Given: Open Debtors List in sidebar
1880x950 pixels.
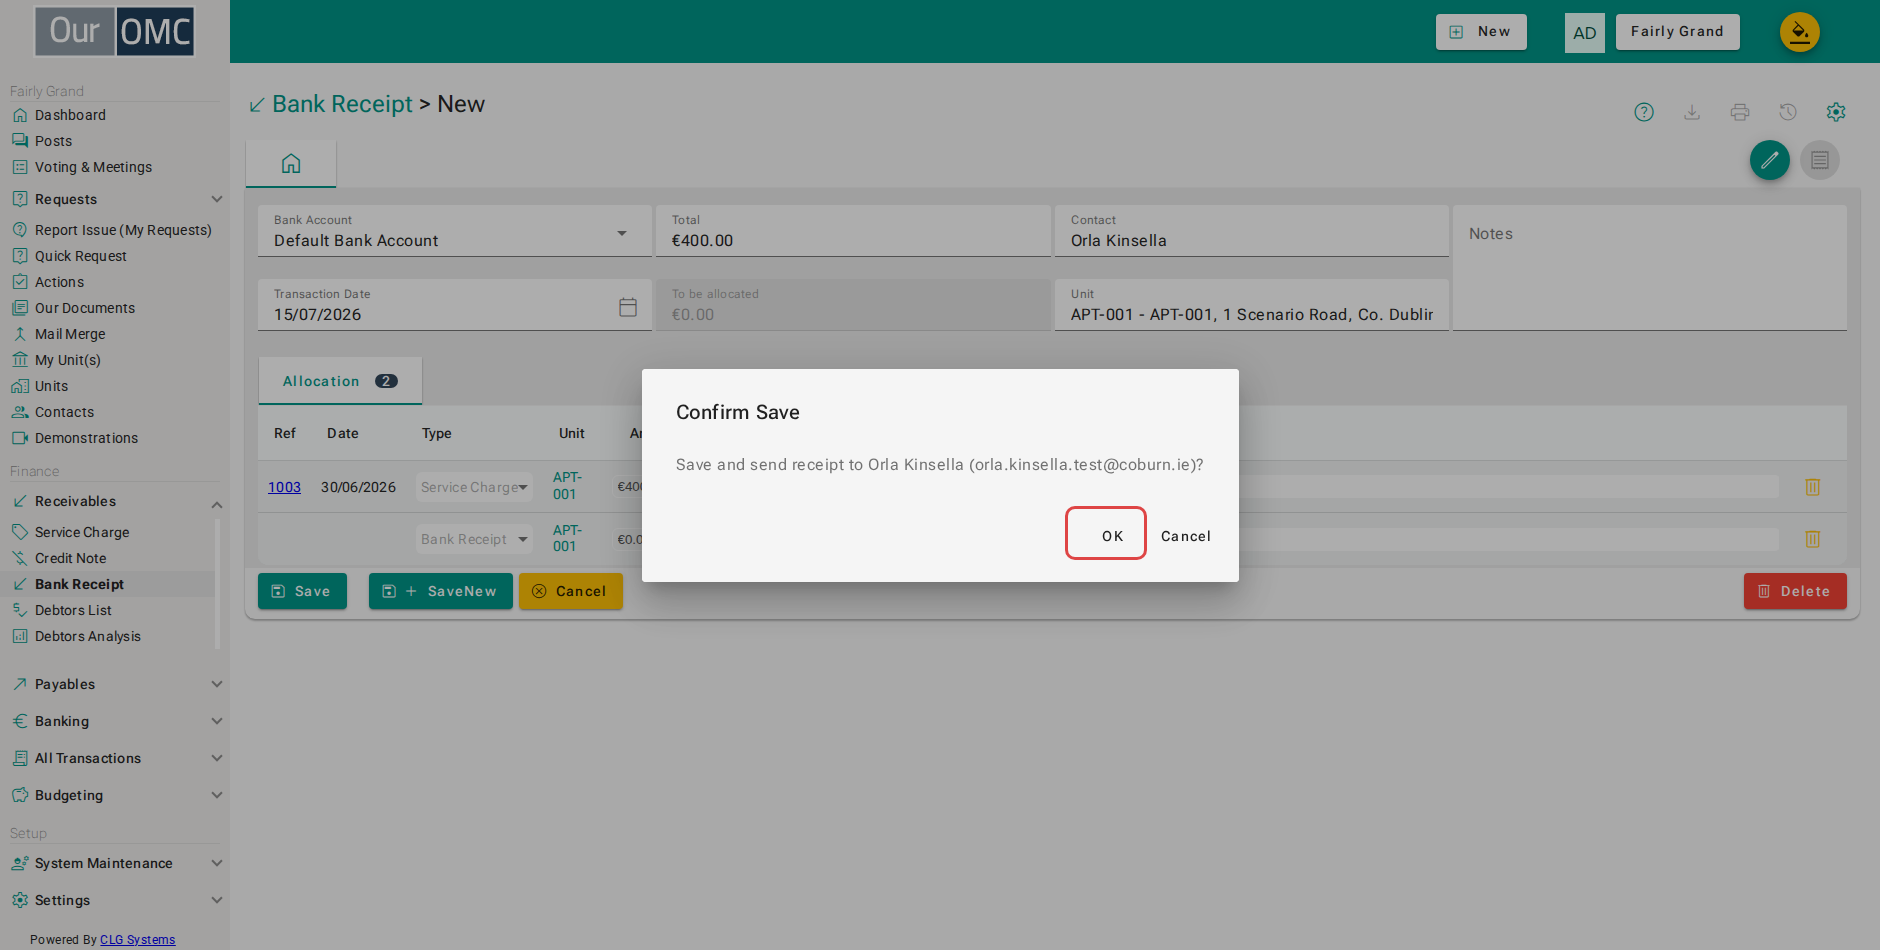Looking at the screenshot, I should (x=73, y=610).
